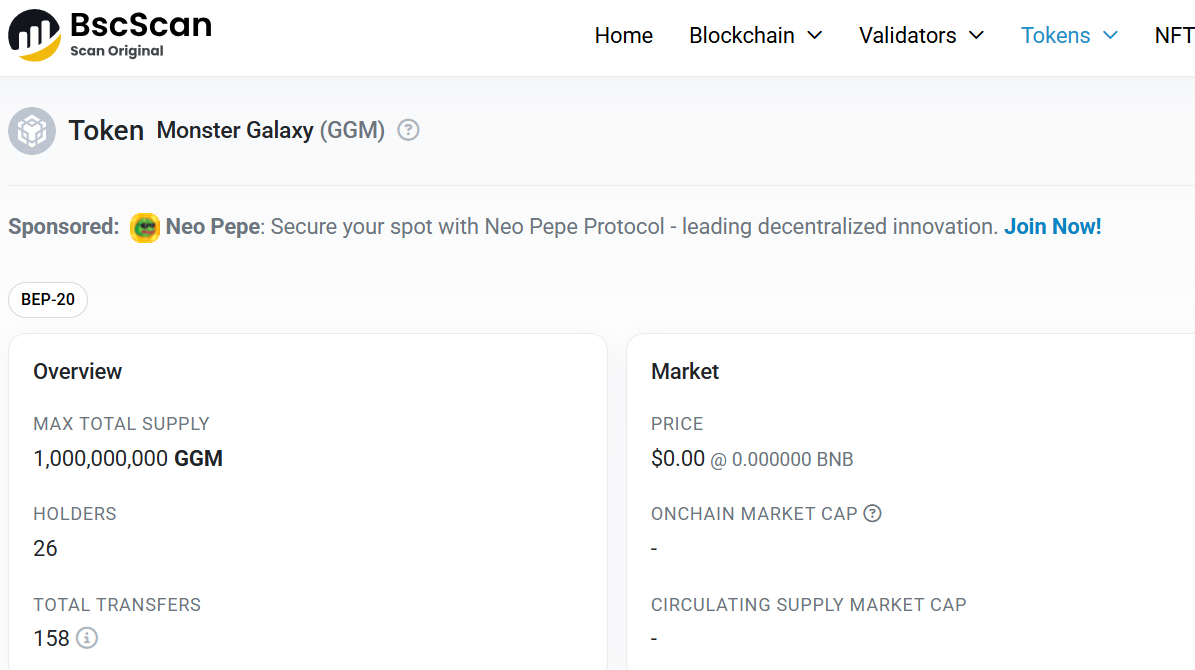Open the Validators dropdown menu
1195x670 pixels.
(x=921, y=36)
